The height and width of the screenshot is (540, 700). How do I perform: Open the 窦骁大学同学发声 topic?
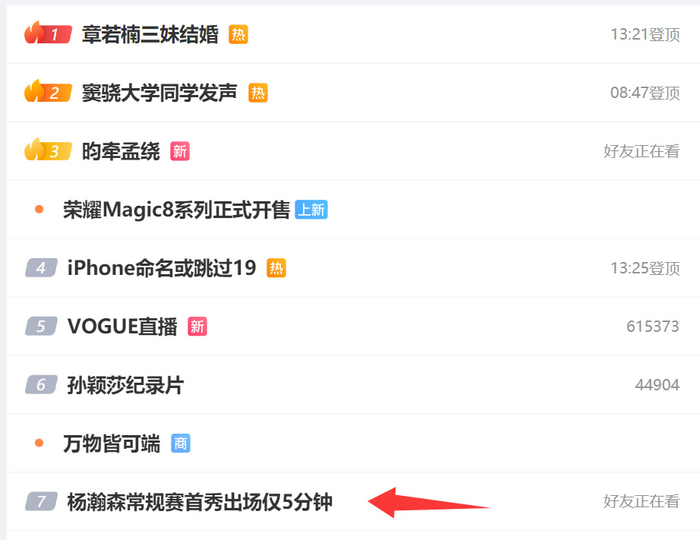click(159, 93)
